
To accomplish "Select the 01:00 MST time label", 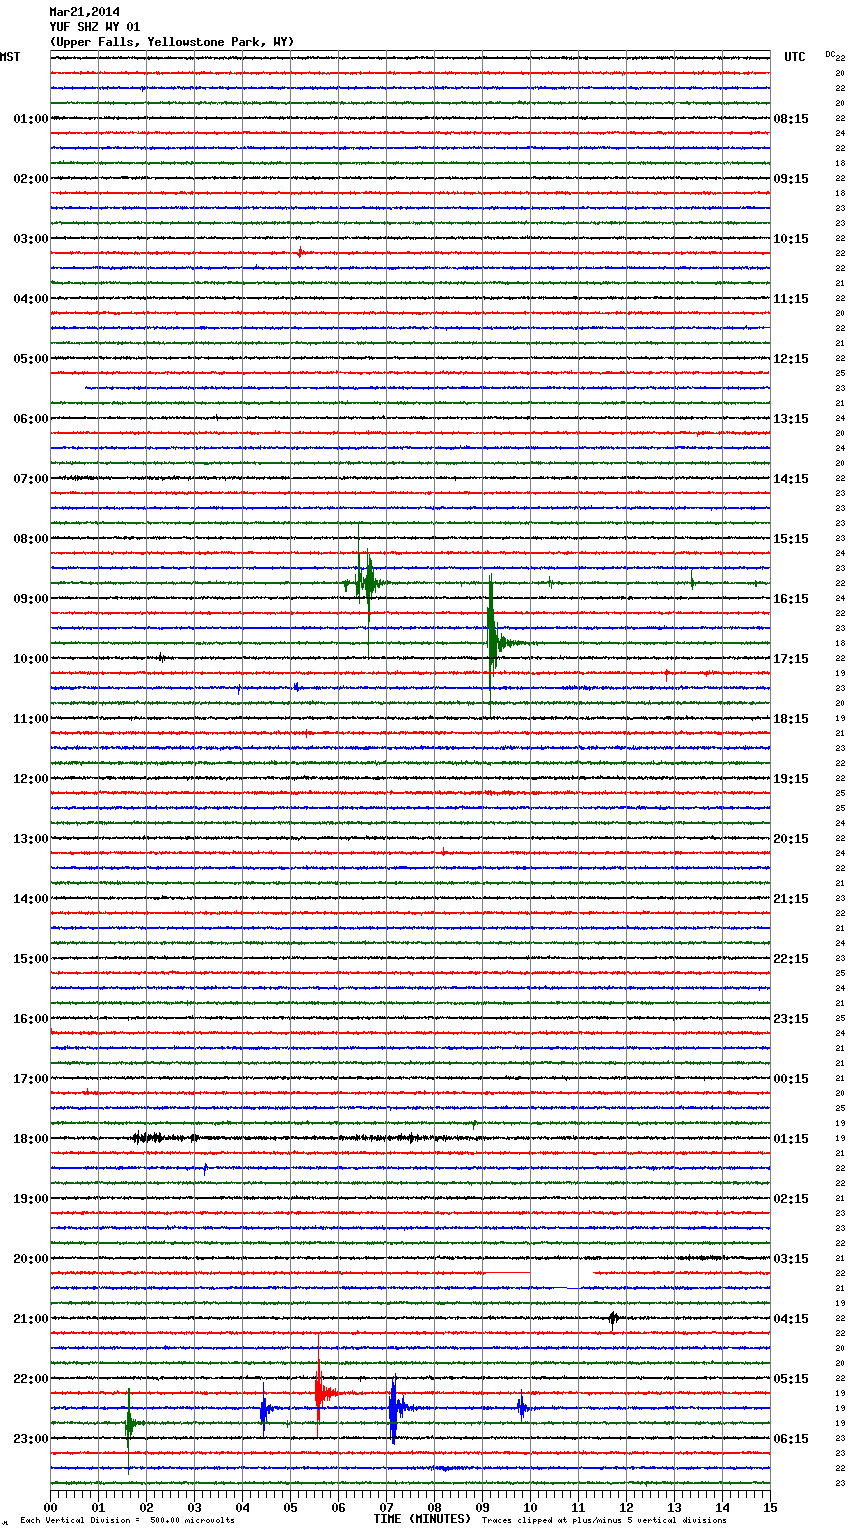I will 31,119.
